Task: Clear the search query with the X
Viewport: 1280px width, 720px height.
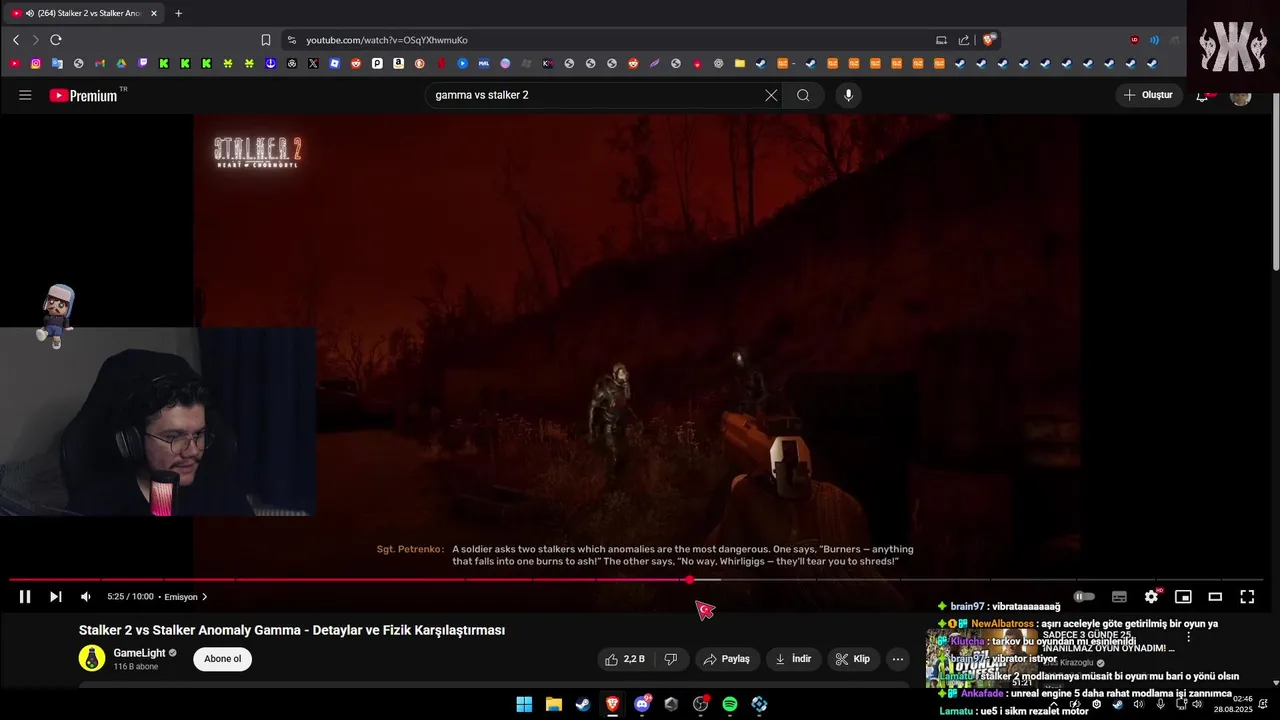Action: click(x=771, y=95)
